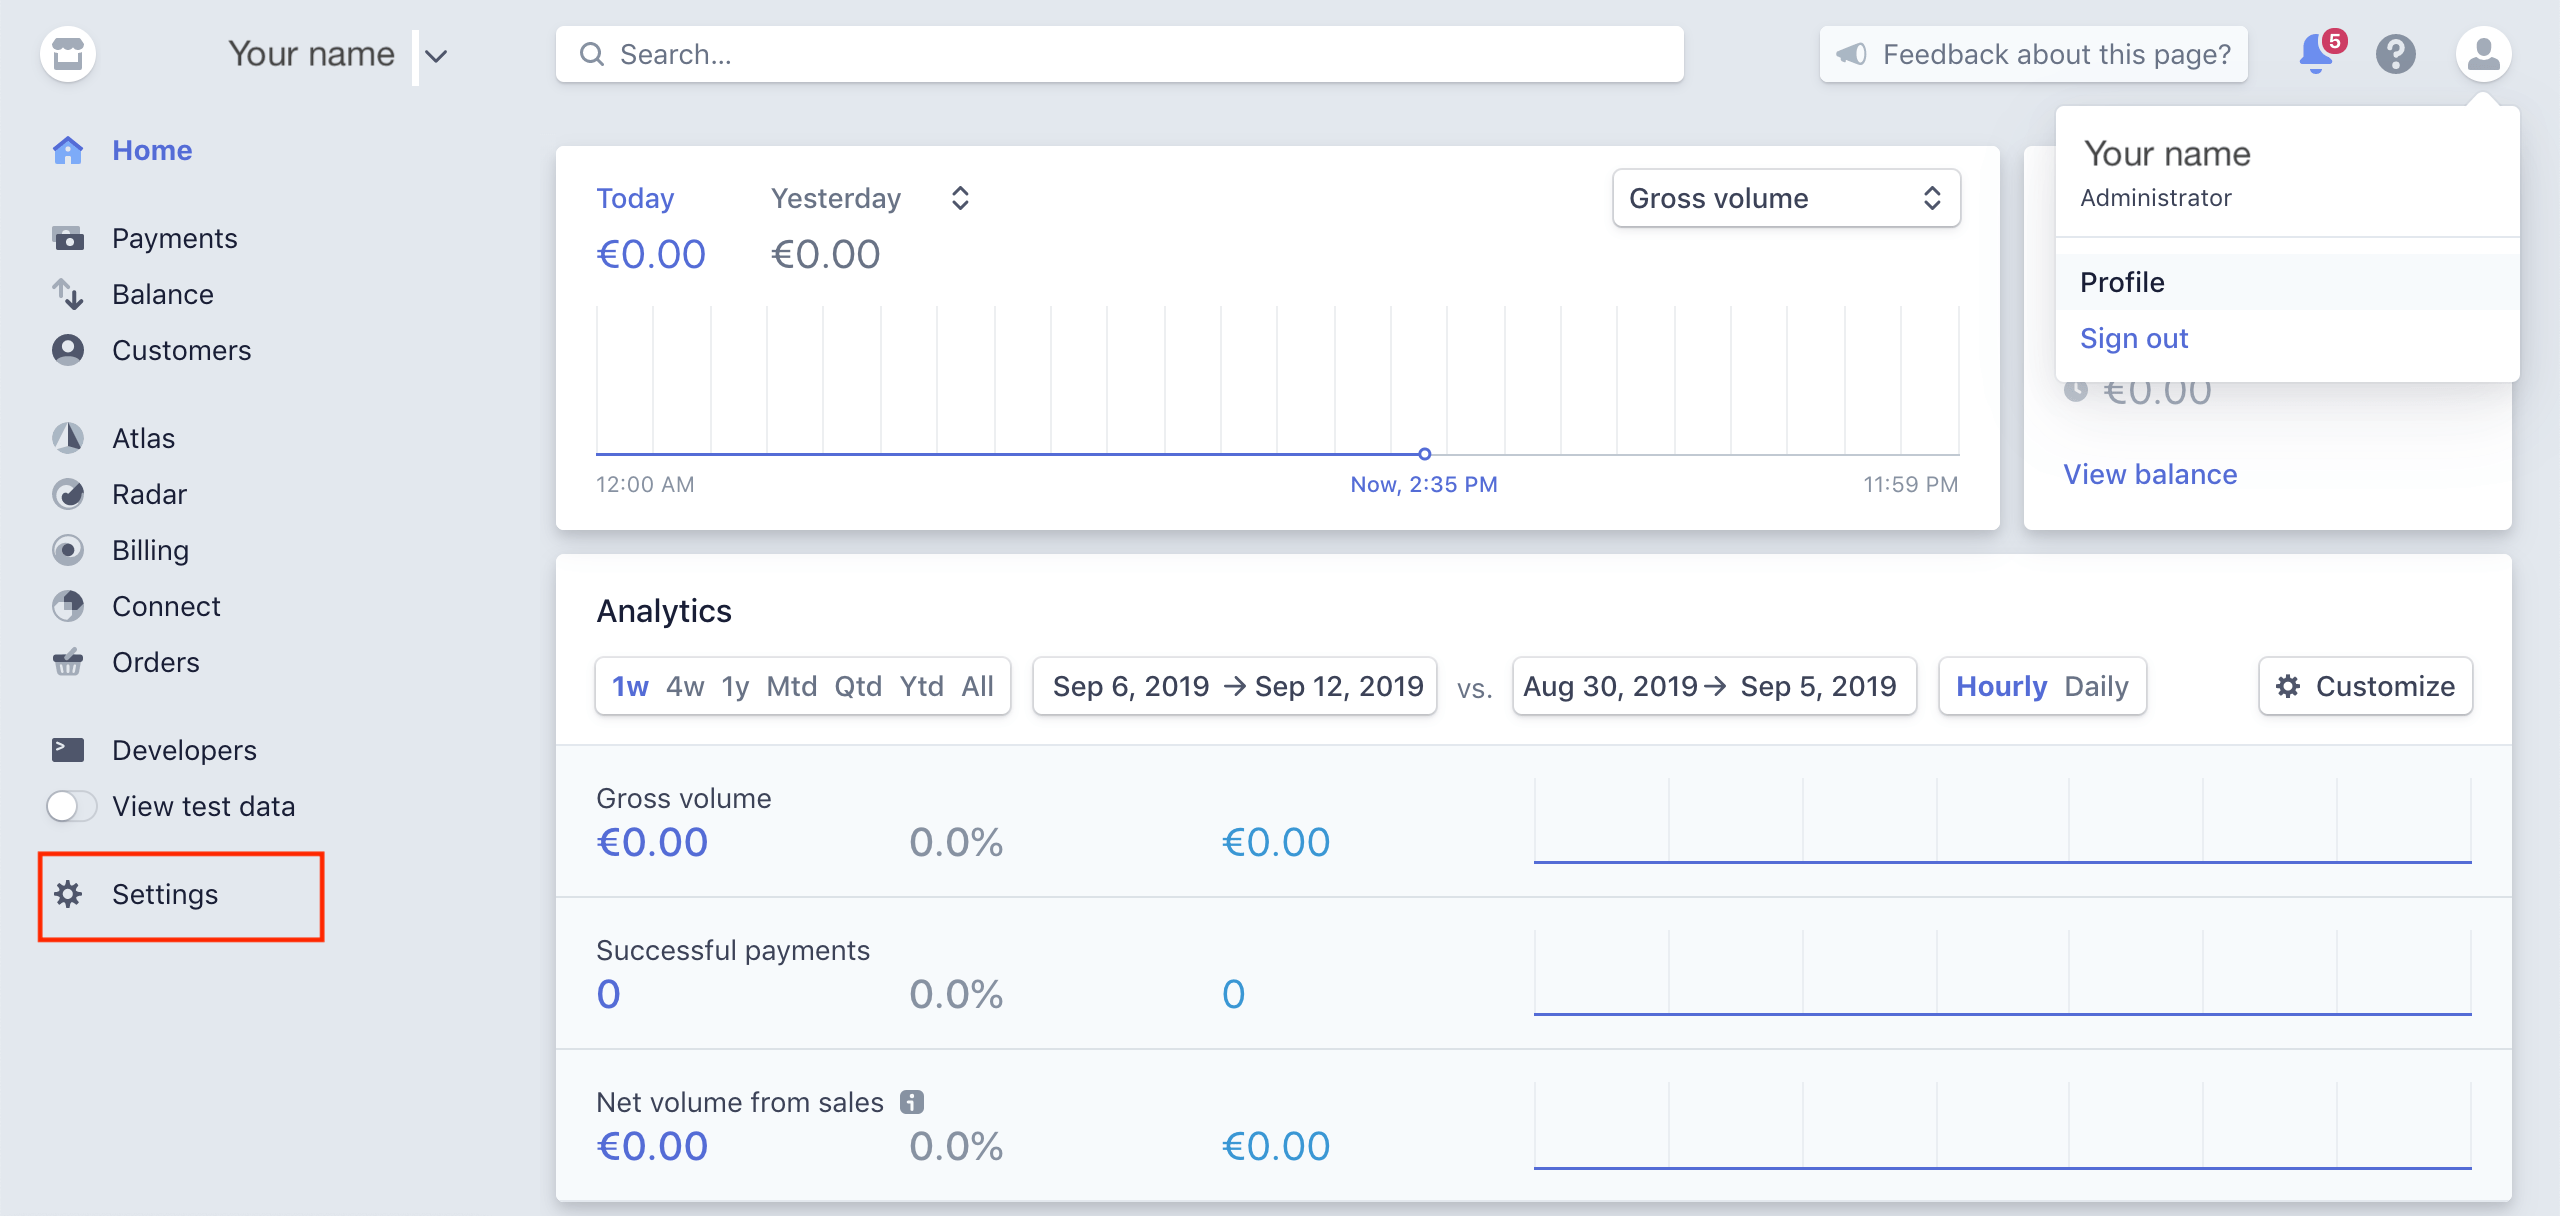Open the Today/Yesterday comparison selector
Image resolution: width=2560 pixels, height=1216 pixels.
[957, 197]
